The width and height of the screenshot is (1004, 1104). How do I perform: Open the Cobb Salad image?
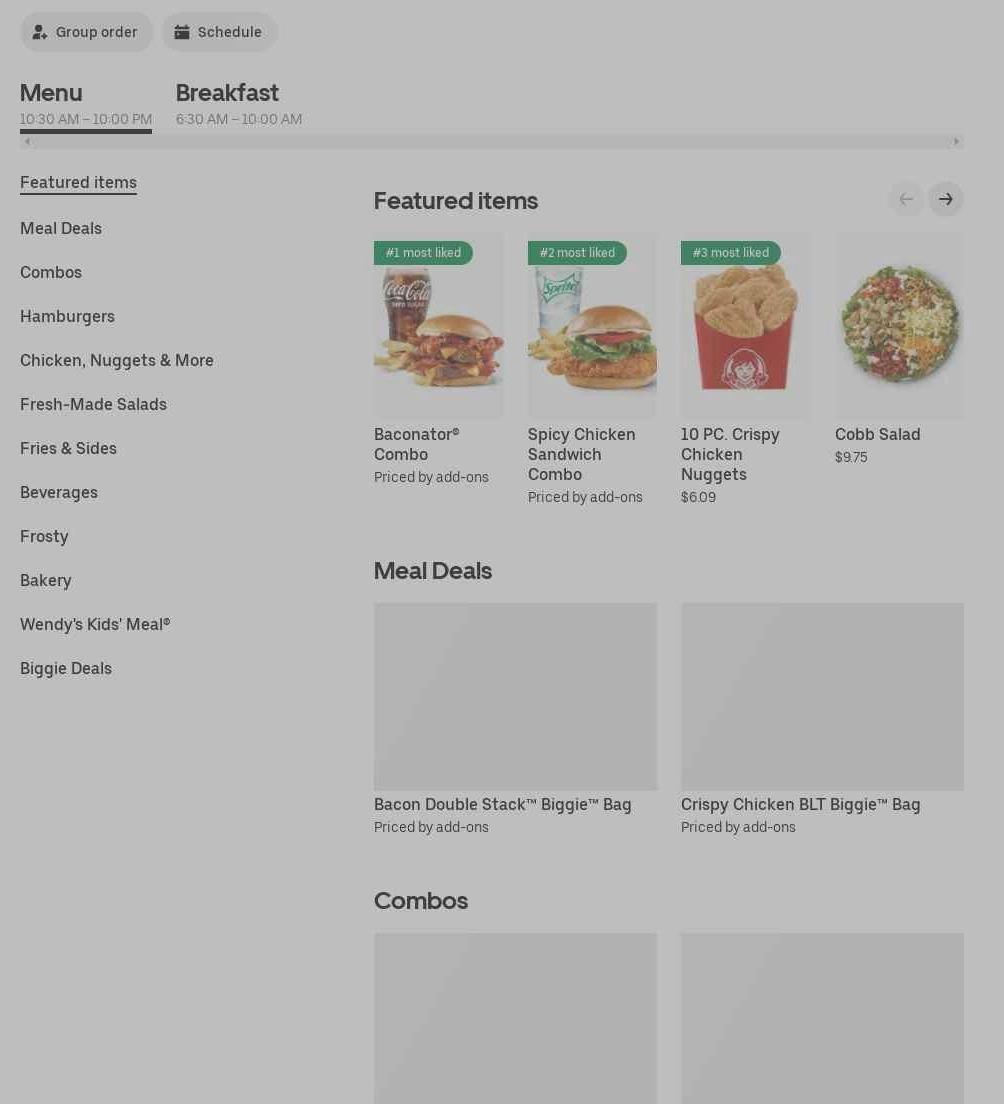(899, 327)
